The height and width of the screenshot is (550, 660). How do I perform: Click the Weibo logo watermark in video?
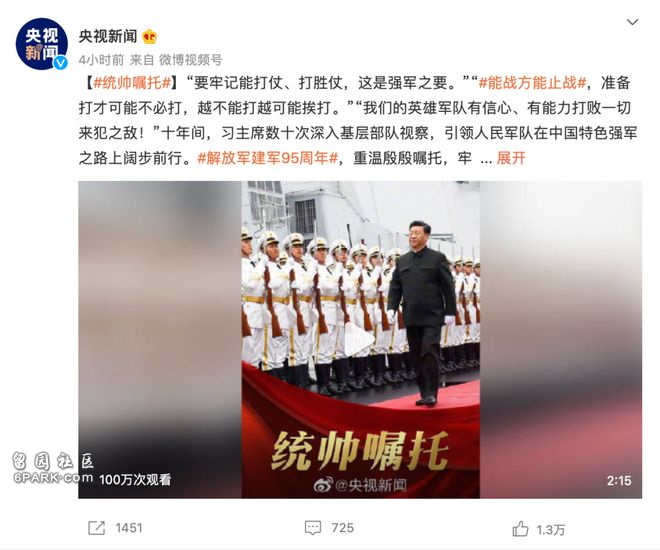(x=323, y=485)
